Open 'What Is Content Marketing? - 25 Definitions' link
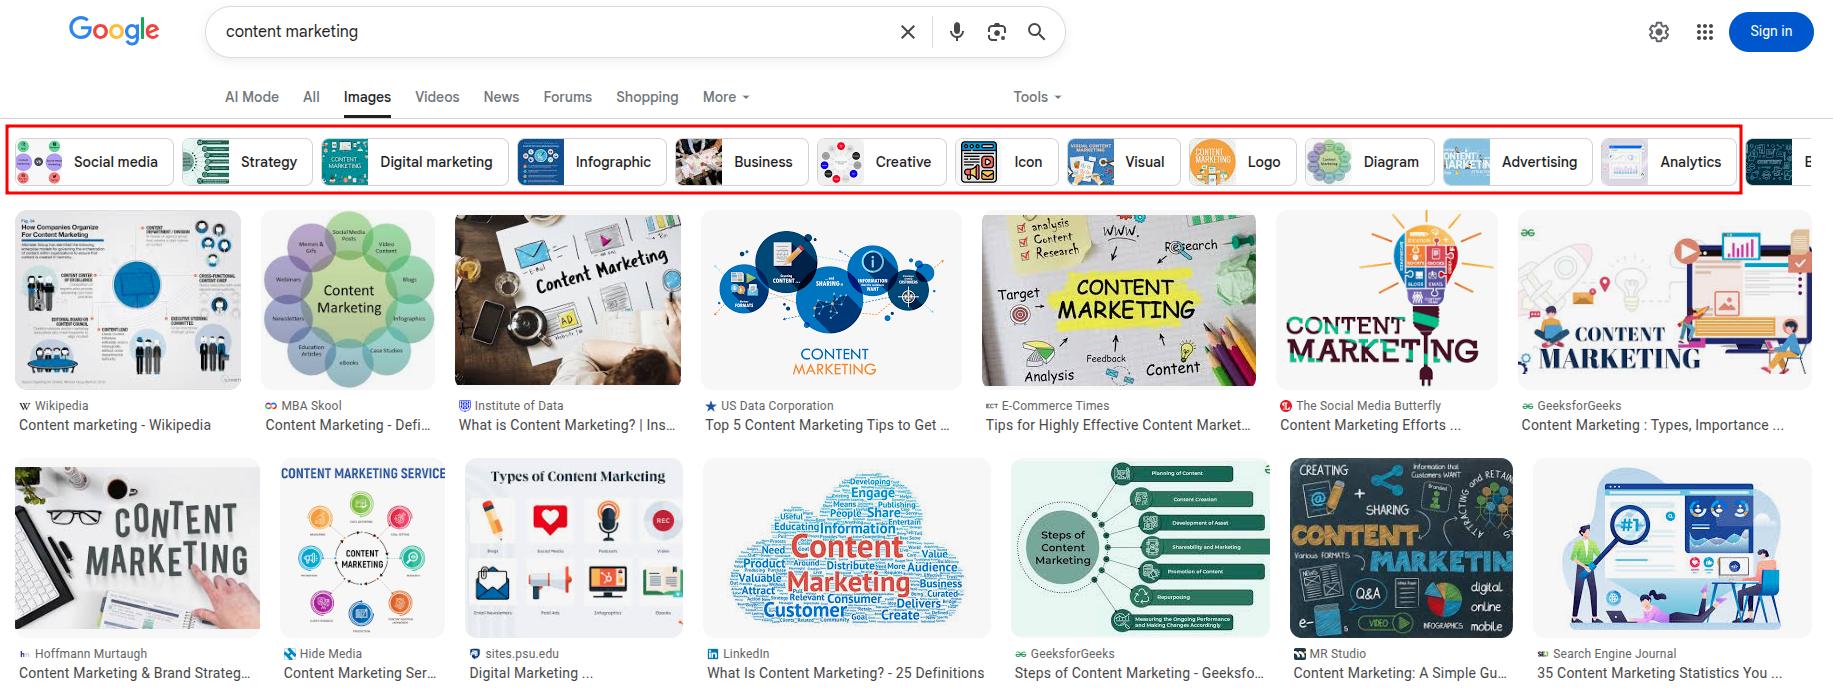 (846, 673)
